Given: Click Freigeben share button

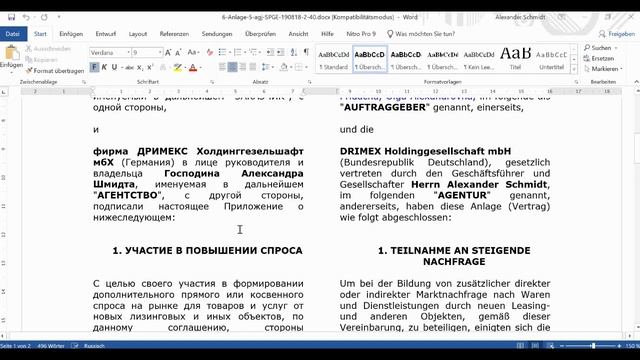Looking at the screenshot, I should point(617,34).
